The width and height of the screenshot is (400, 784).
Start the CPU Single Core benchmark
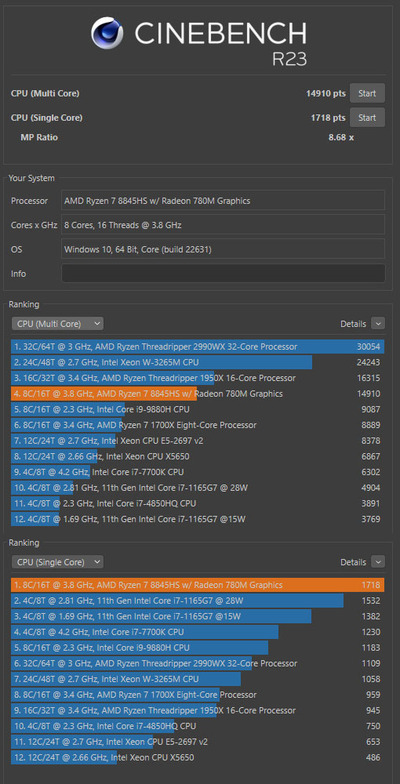367,118
